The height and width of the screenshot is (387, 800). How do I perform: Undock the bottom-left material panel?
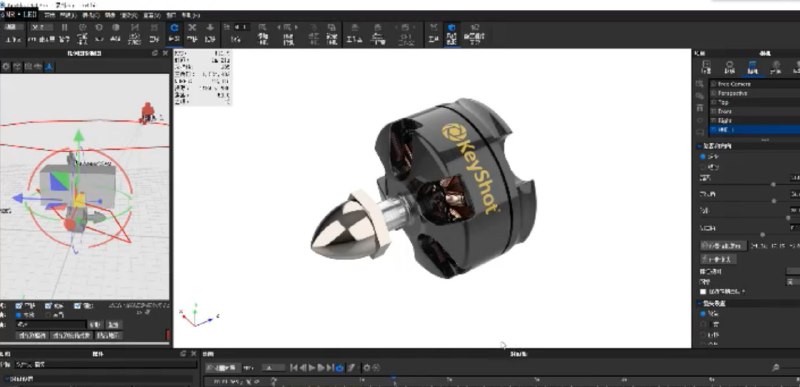pyautogui.click(x=183, y=353)
